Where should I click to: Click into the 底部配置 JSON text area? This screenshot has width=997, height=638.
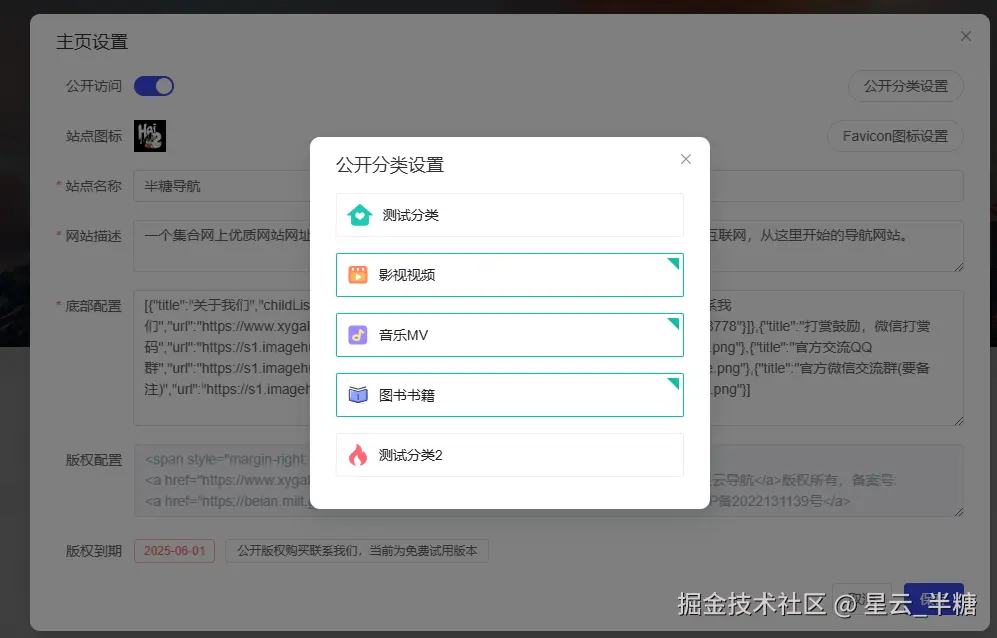tap(548, 357)
